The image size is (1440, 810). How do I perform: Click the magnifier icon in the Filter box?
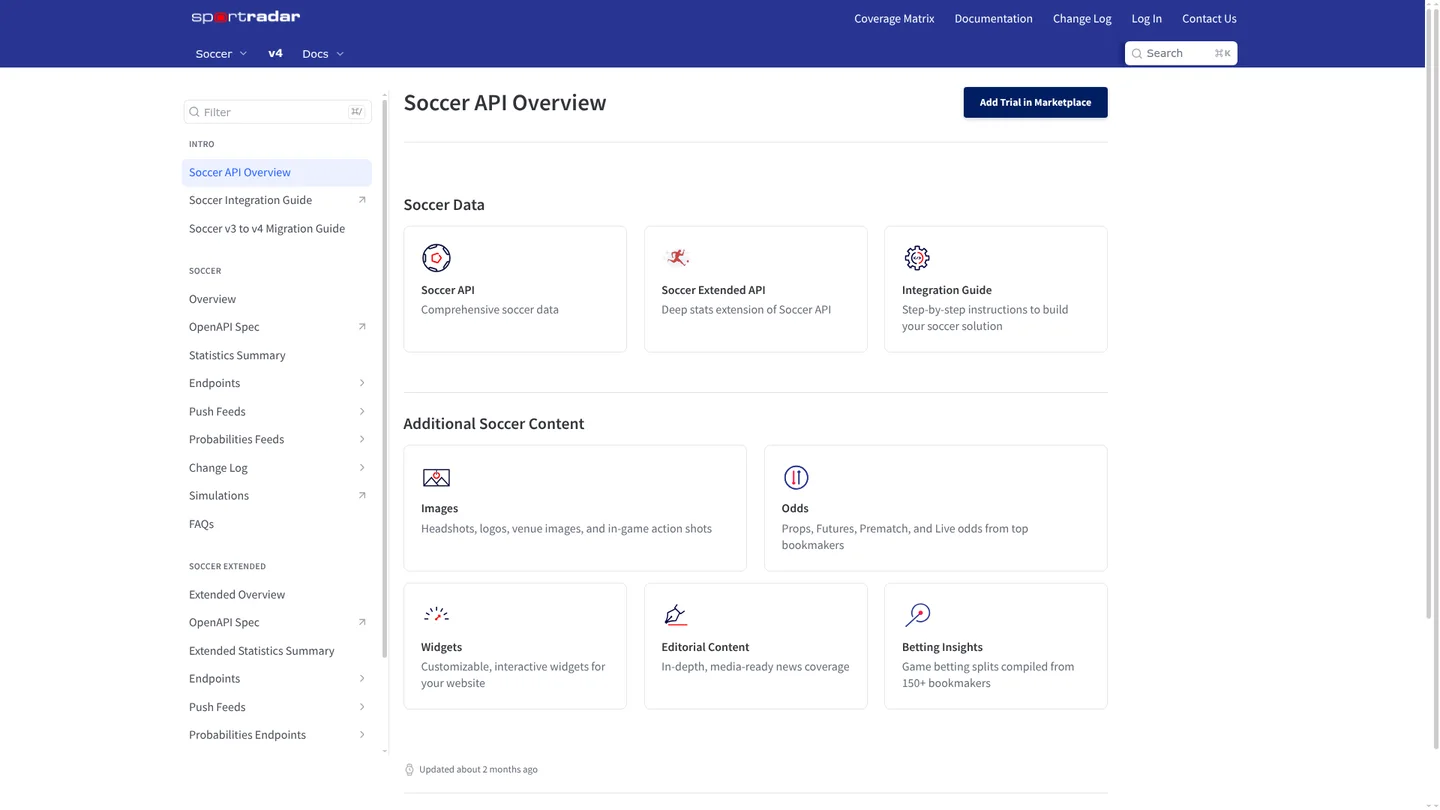195,112
